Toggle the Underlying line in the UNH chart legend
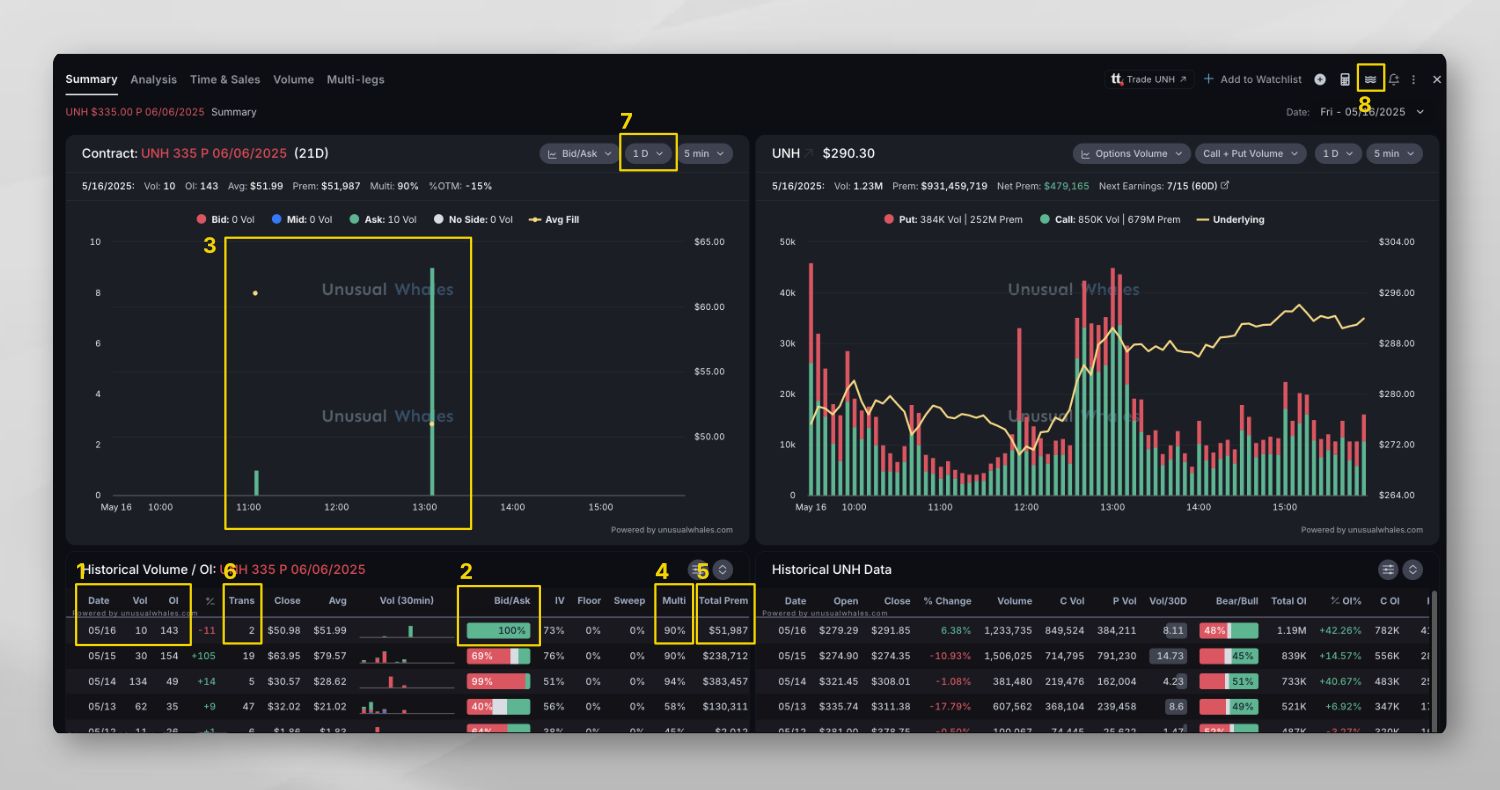The width and height of the screenshot is (1500, 790). coord(1230,219)
